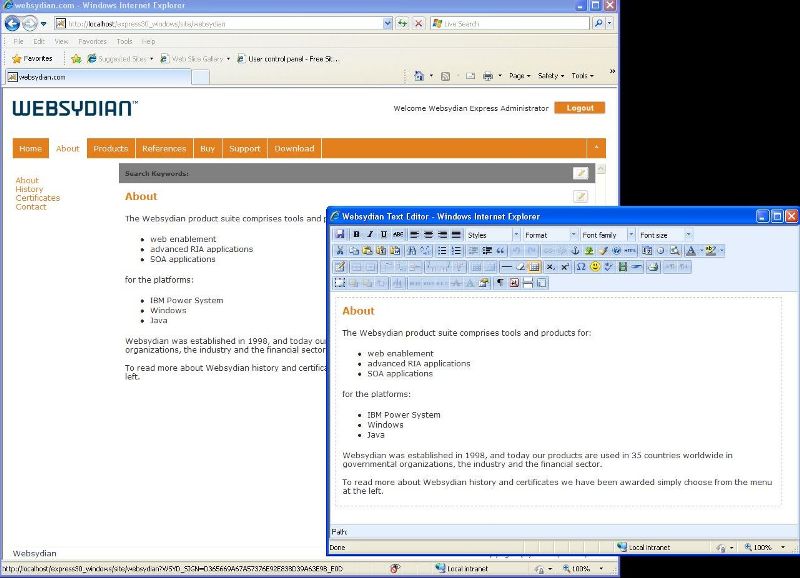The image size is (800, 578).
Task: Toggle bold in the text editor
Action: point(356,235)
